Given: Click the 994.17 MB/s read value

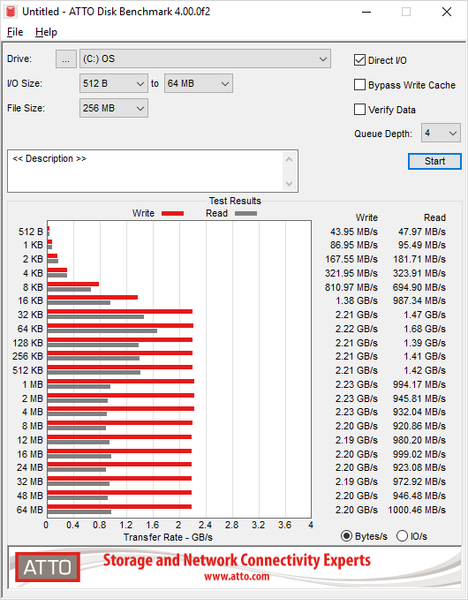Looking at the screenshot, I should [x=419, y=385].
